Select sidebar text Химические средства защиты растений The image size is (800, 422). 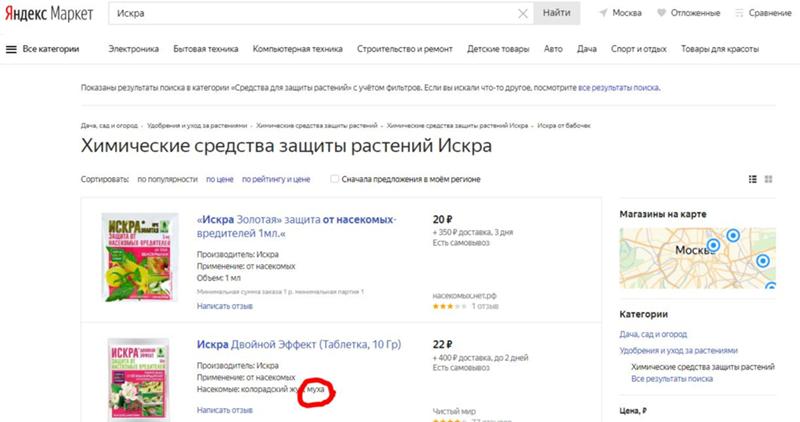(703, 367)
